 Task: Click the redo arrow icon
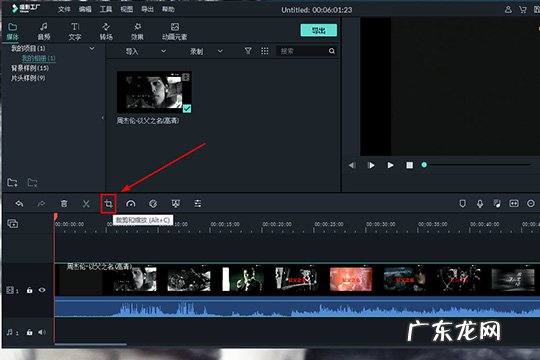41,204
